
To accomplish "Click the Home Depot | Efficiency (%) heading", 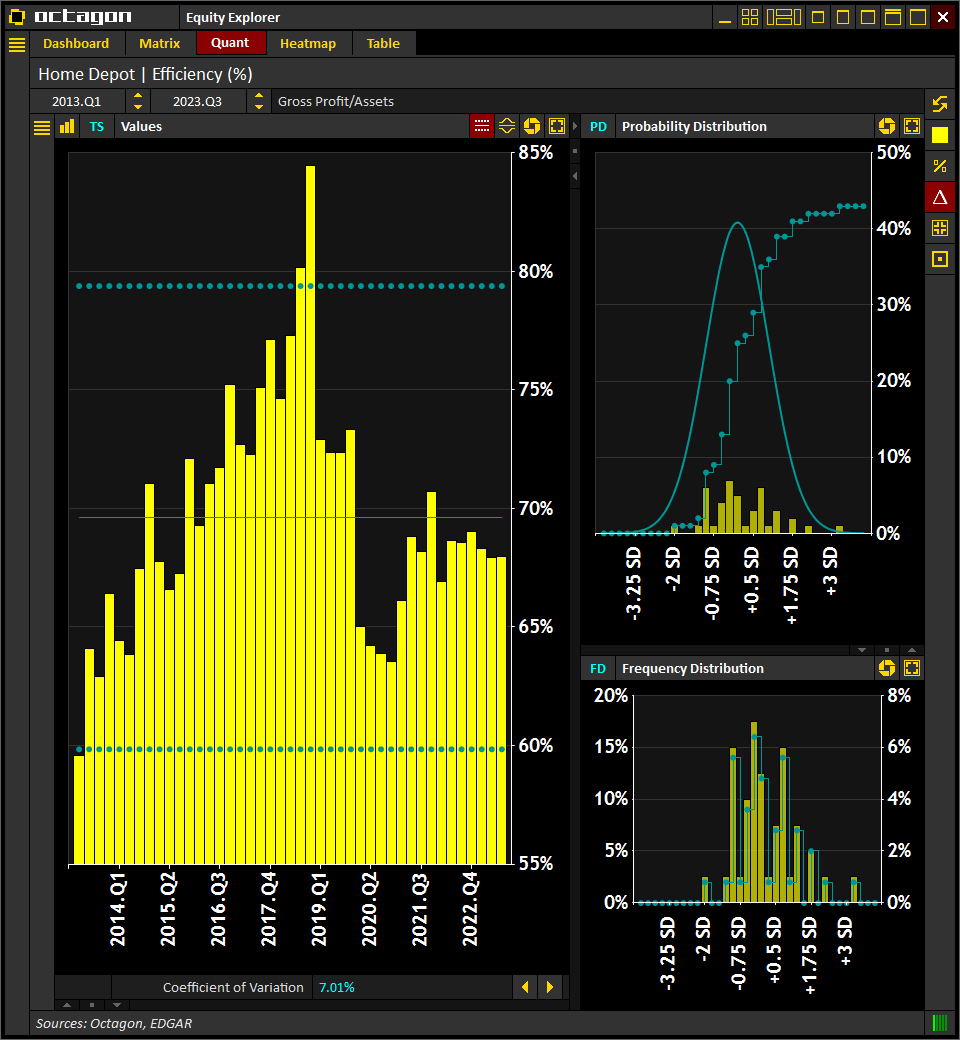I will [145, 74].
